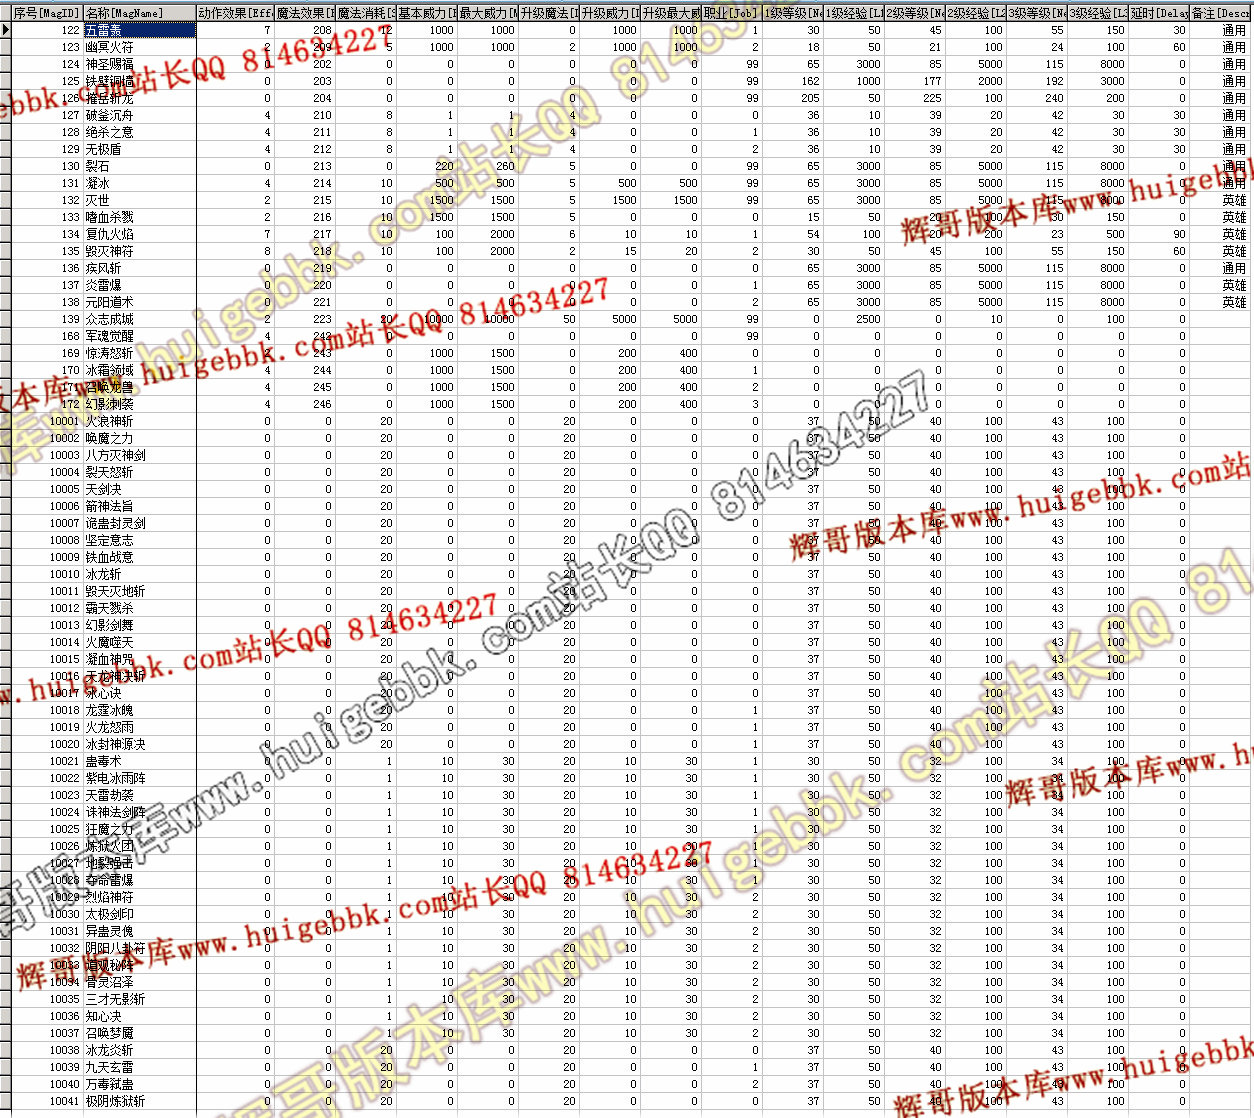Select the 基本威力 column header

point(426,13)
